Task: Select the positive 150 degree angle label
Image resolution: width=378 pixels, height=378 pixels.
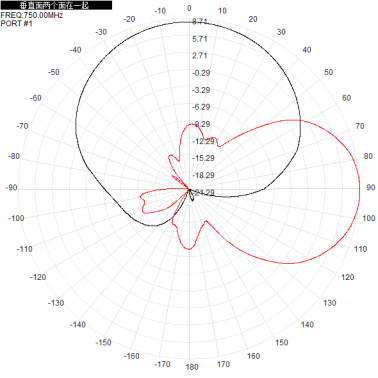Action: [x=282, y=343]
